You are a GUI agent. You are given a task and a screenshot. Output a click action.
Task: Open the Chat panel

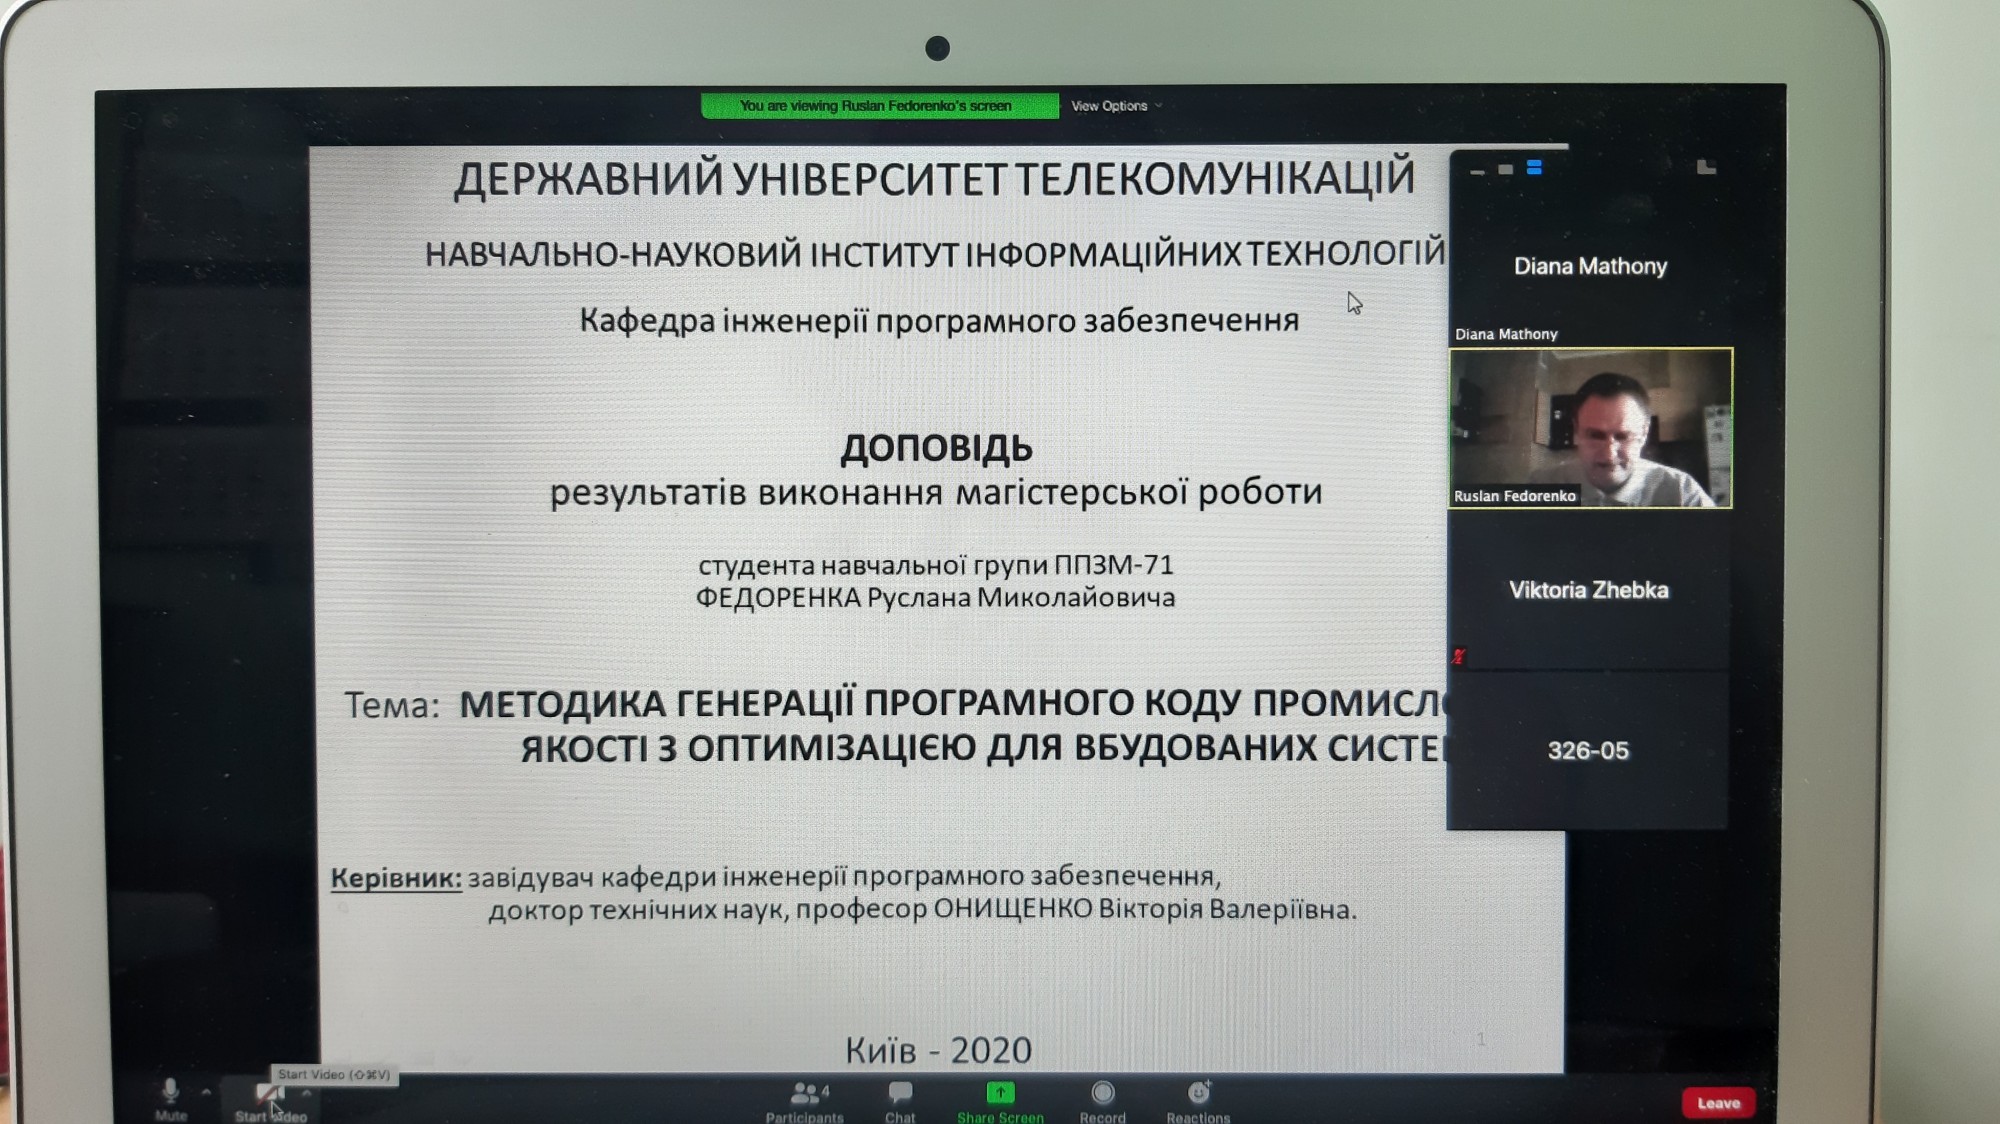[900, 1101]
